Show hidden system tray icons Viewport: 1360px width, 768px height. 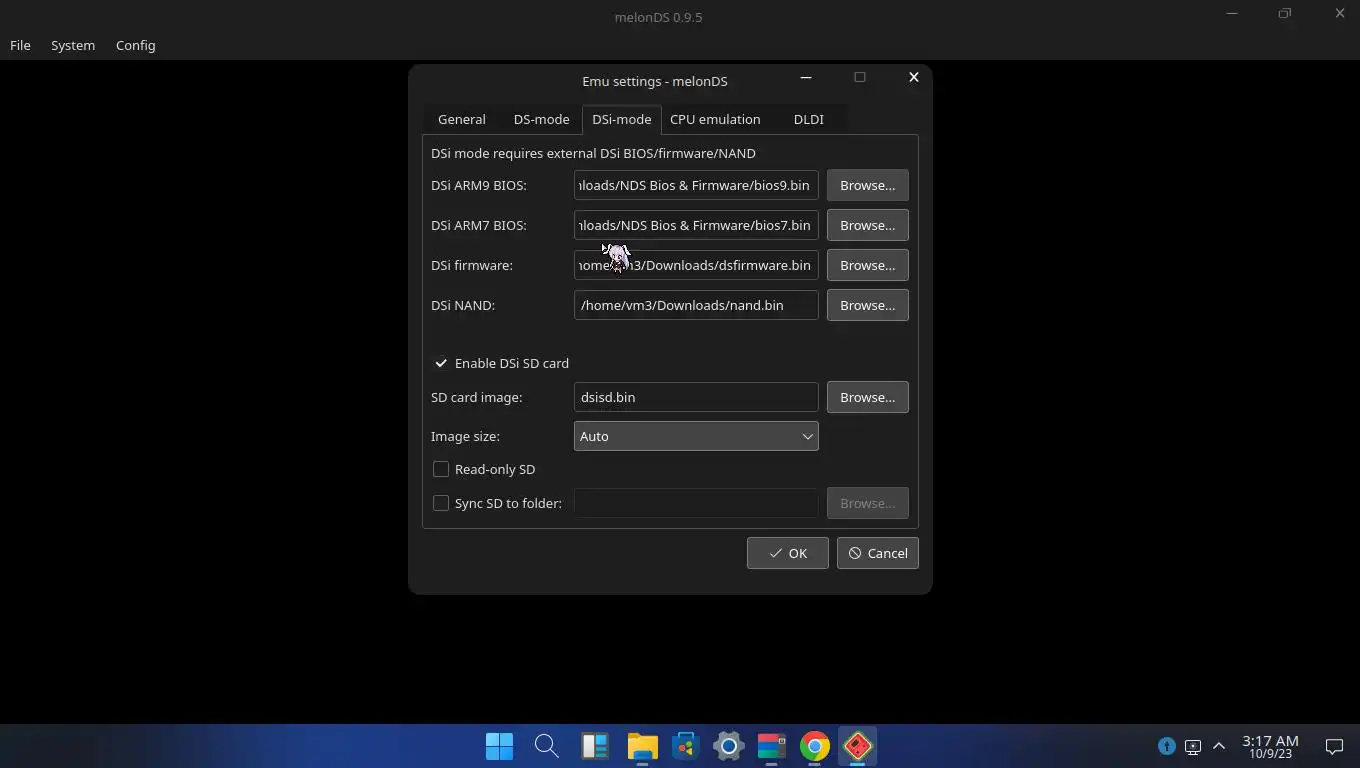click(x=1218, y=746)
